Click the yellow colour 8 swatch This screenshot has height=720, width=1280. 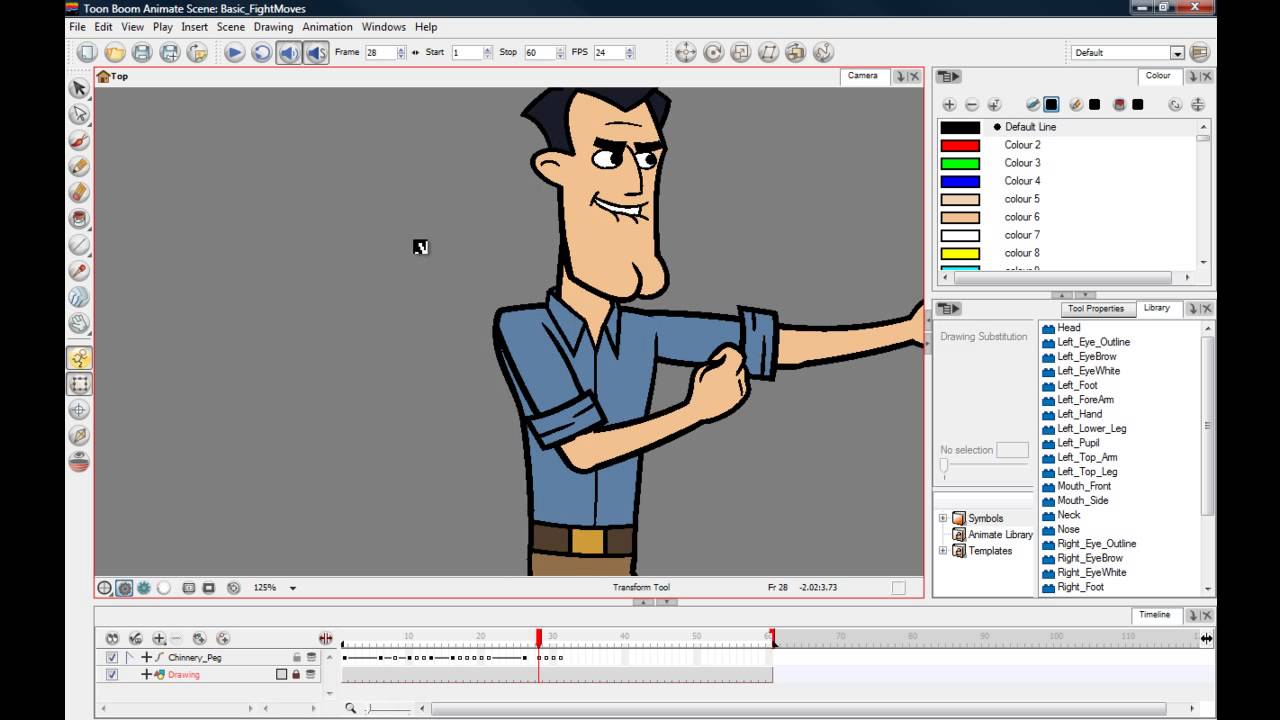point(960,253)
